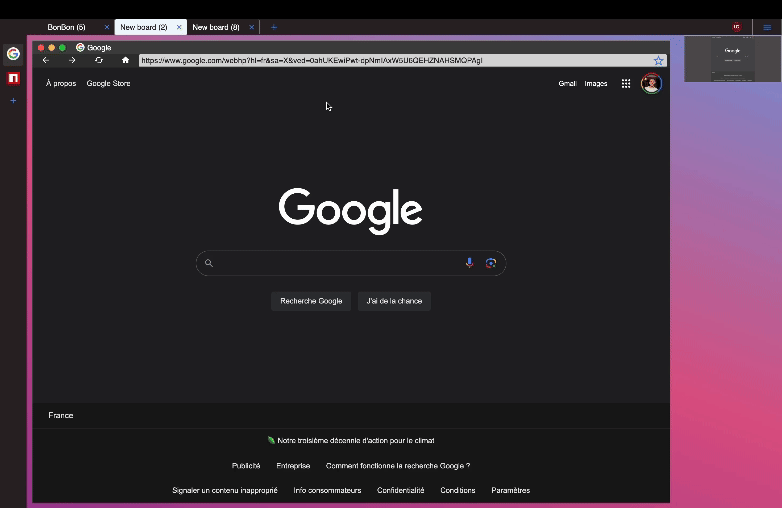Search by image with Lens icon

(x=491, y=263)
